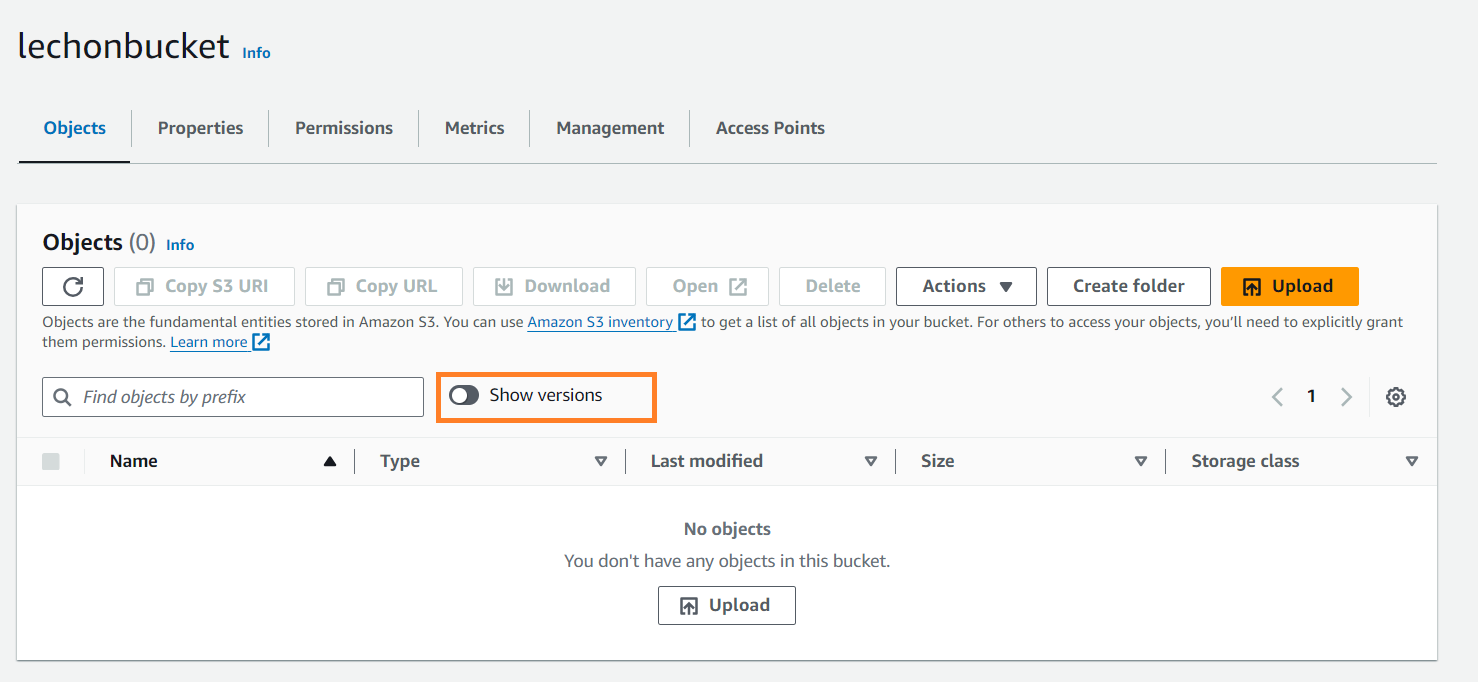
Task: Click the refresh objects icon button
Action: [x=73, y=287]
